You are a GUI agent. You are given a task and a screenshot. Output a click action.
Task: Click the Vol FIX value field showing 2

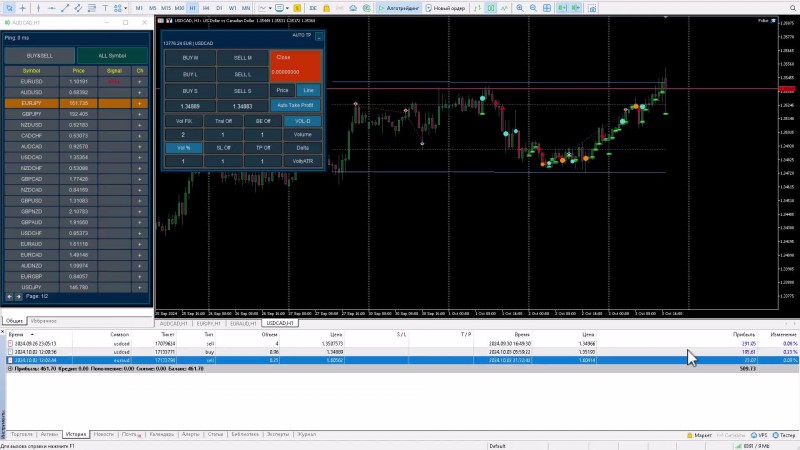pyautogui.click(x=183, y=135)
